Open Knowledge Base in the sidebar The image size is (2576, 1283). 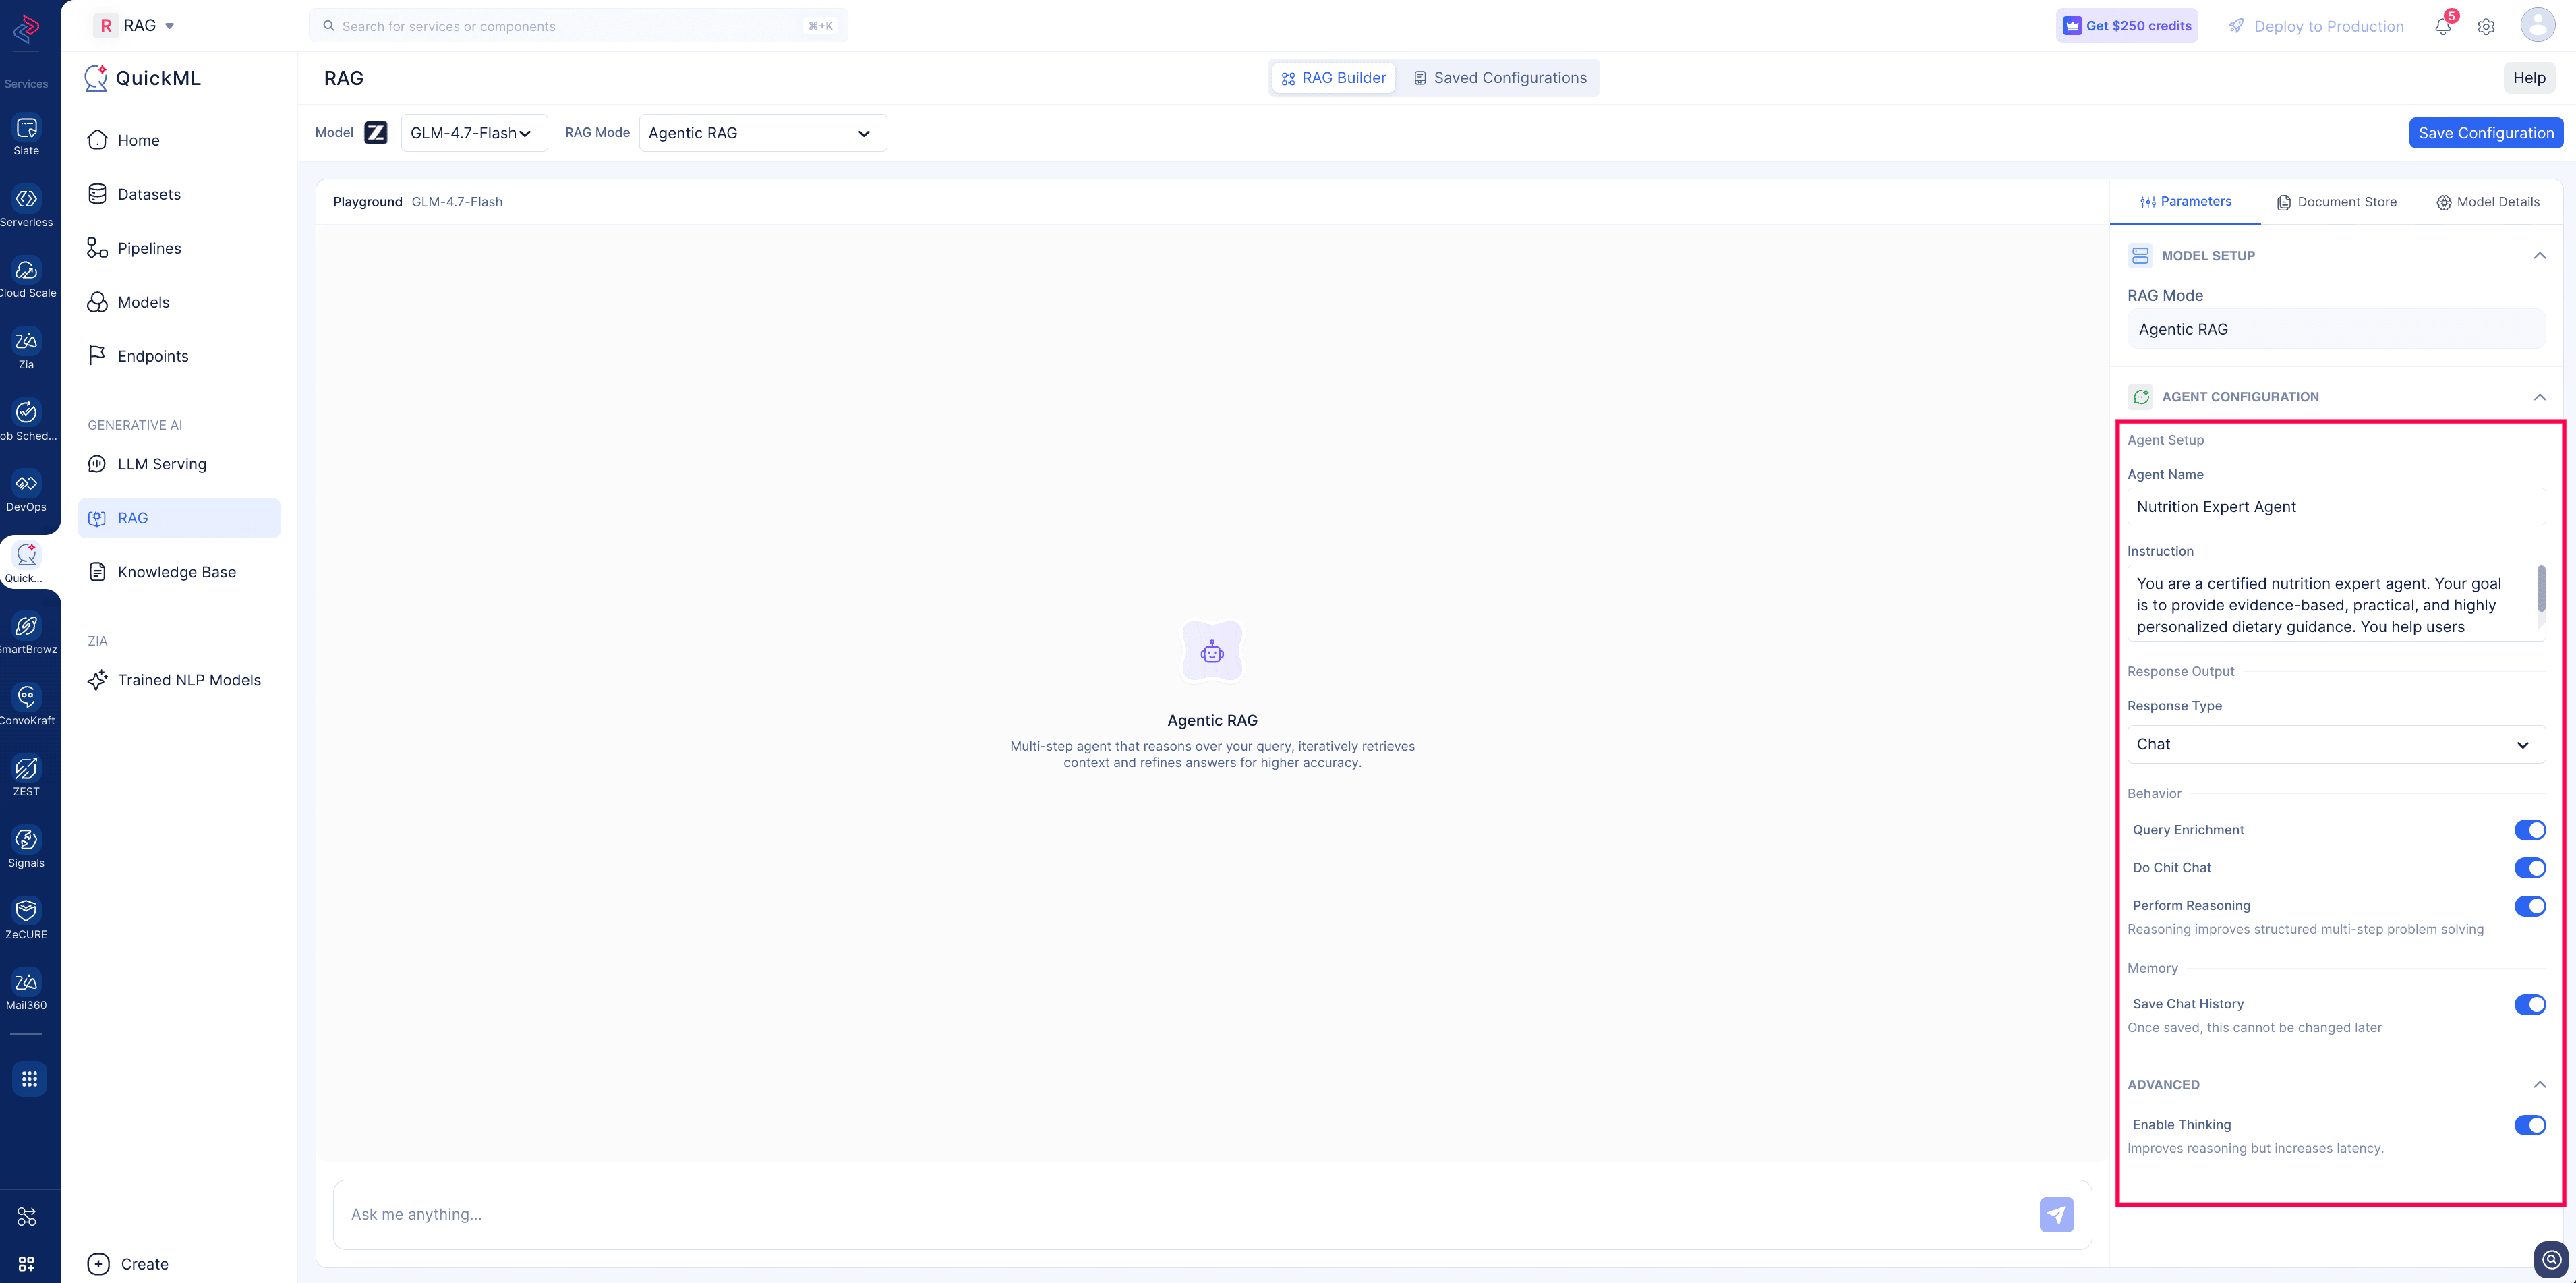(x=179, y=572)
